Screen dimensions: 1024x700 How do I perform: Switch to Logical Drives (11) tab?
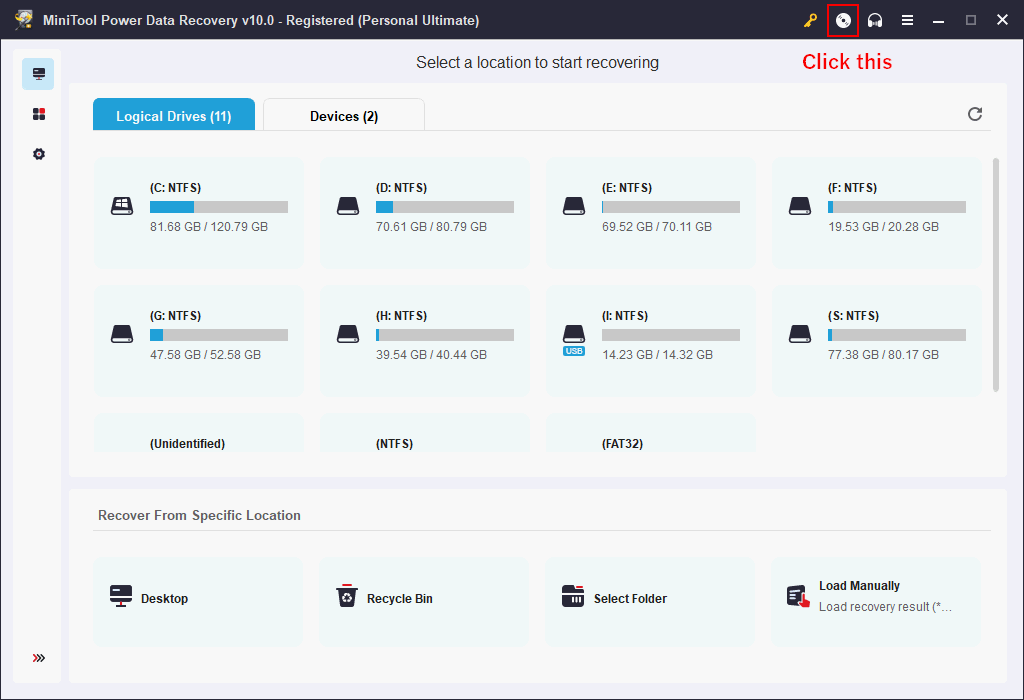[174, 115]
